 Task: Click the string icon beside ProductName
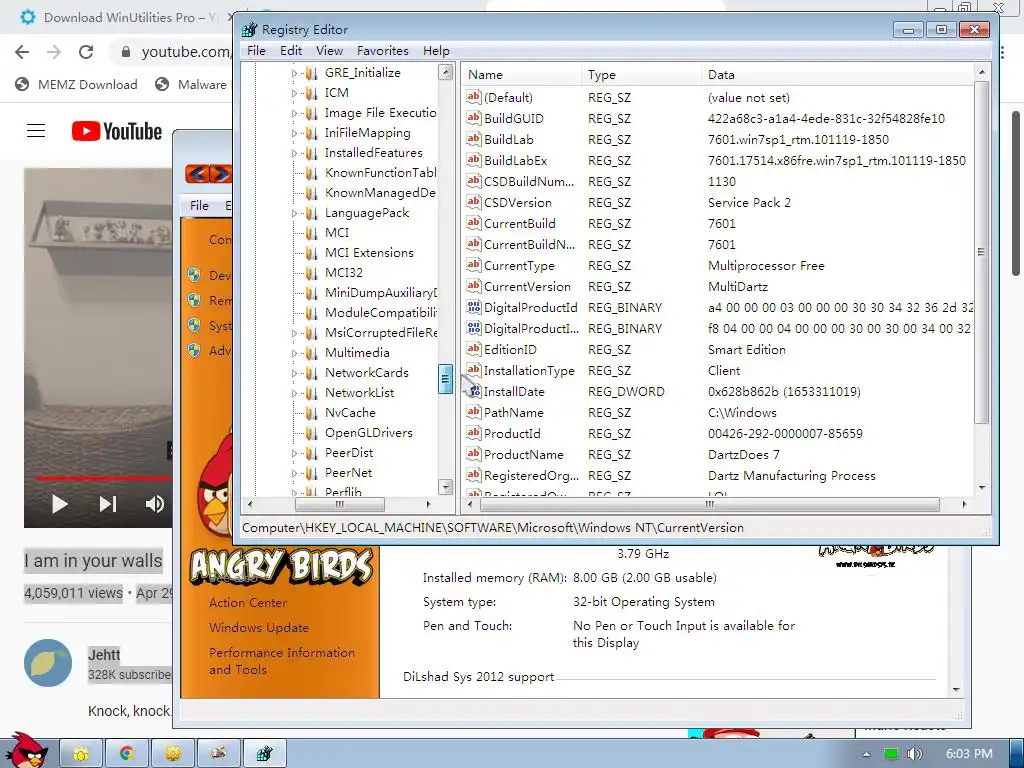(x=473, y=455)
